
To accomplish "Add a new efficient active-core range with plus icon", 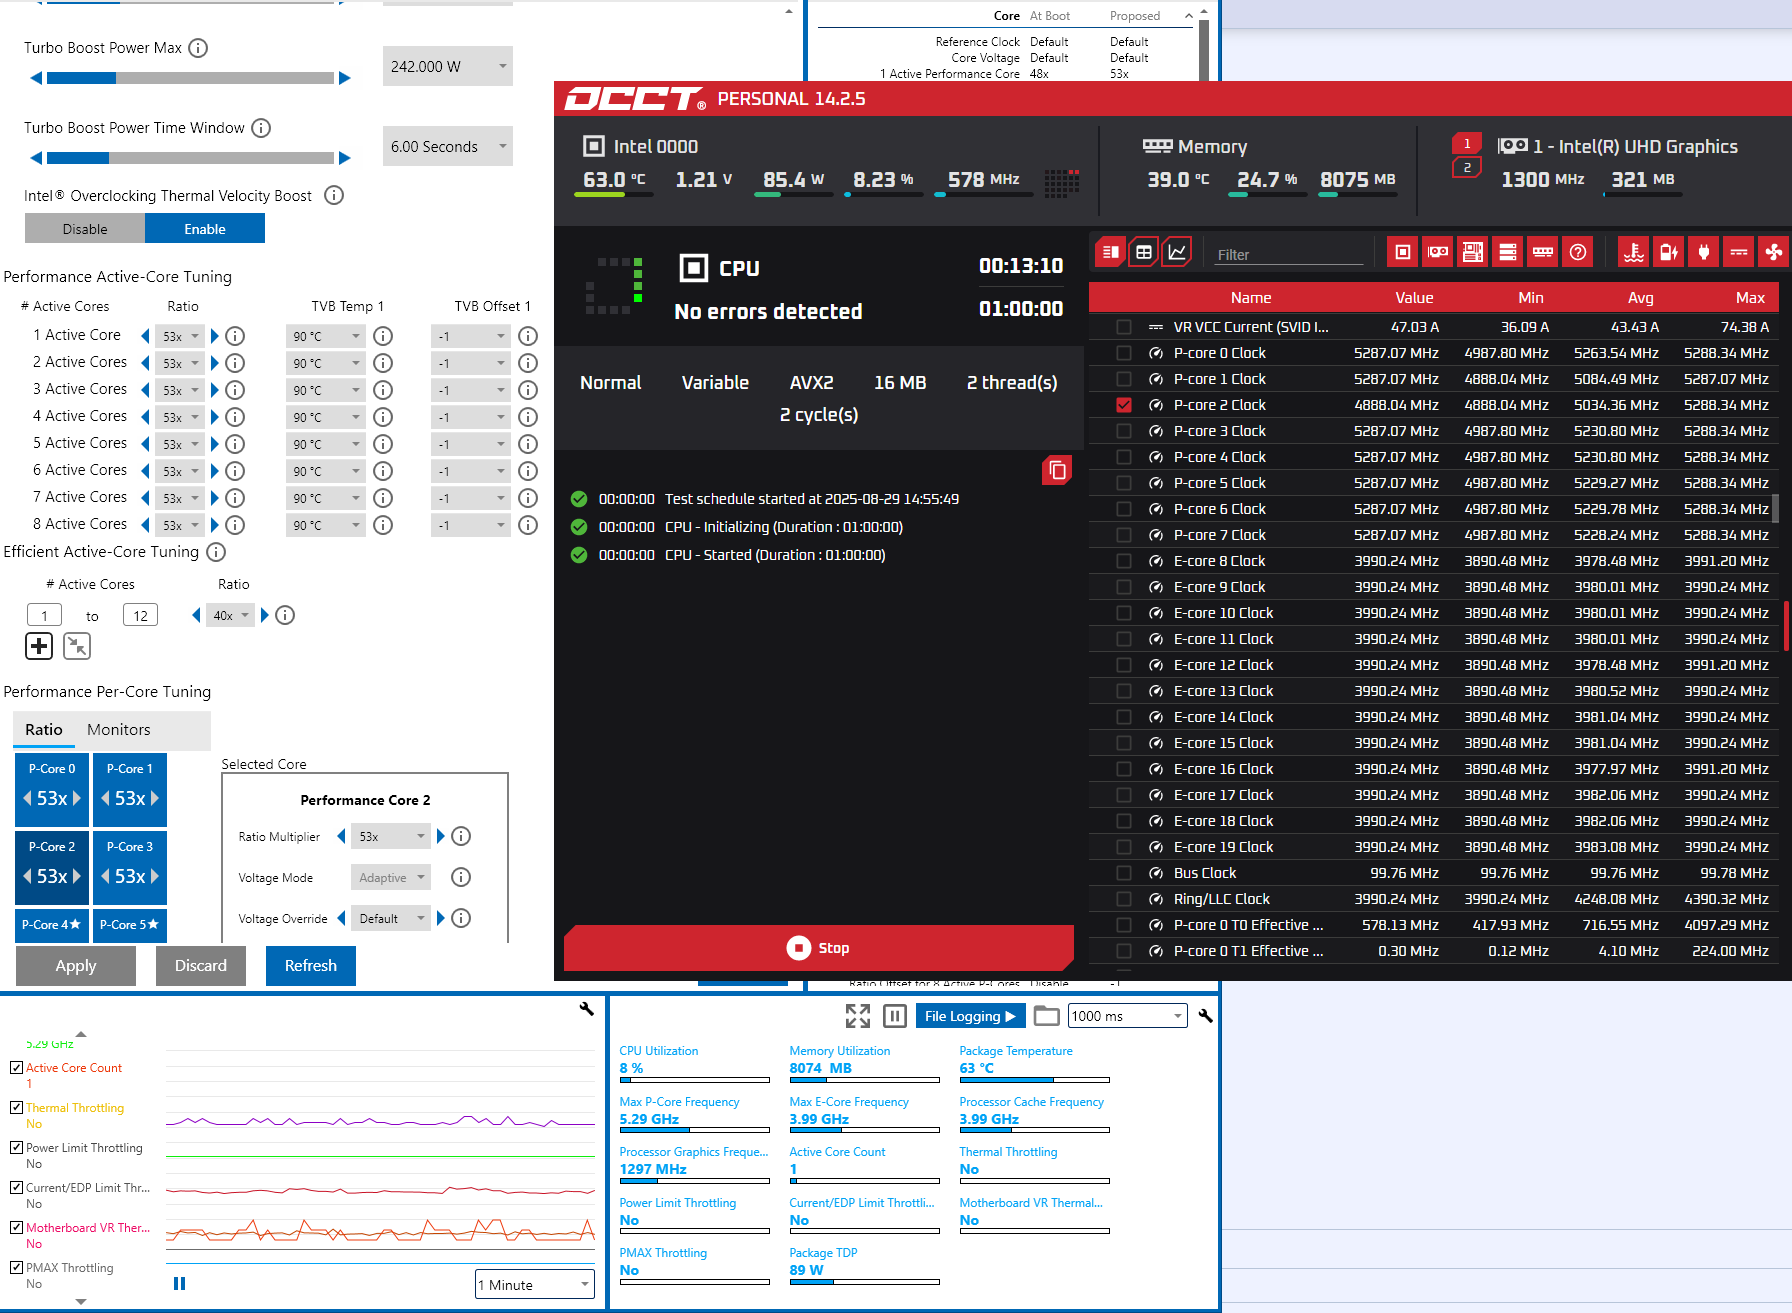I will click(x=39, y=646).
